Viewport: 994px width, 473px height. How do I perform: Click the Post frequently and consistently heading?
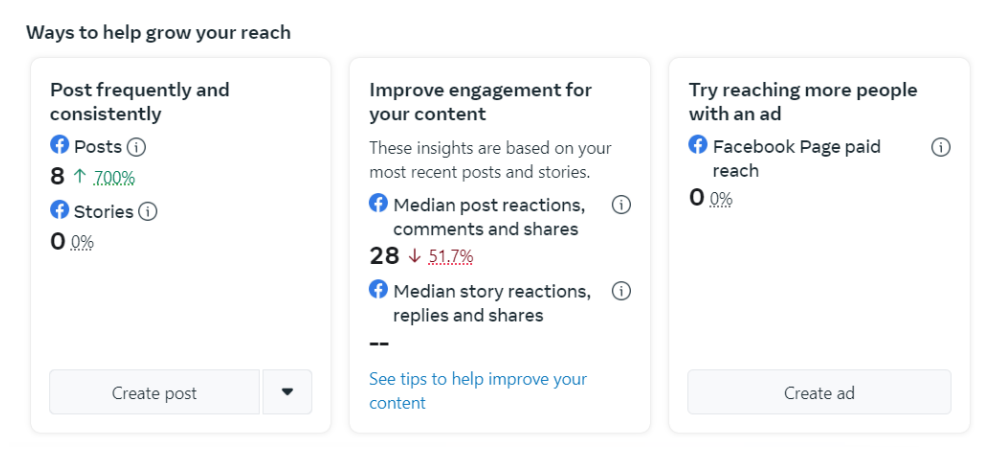click(x=139, y=102)
